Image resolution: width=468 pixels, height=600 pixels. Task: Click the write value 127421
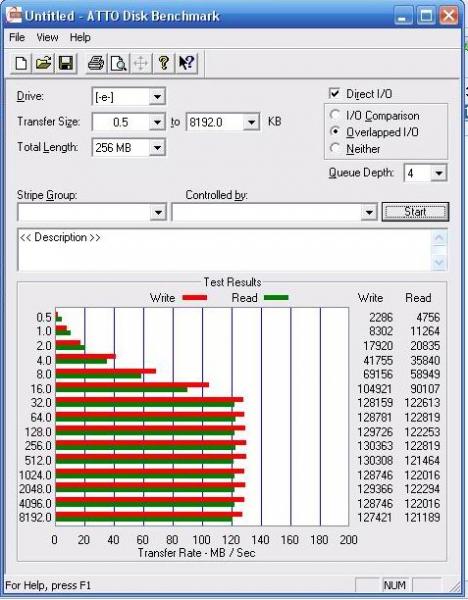(375, 517)
